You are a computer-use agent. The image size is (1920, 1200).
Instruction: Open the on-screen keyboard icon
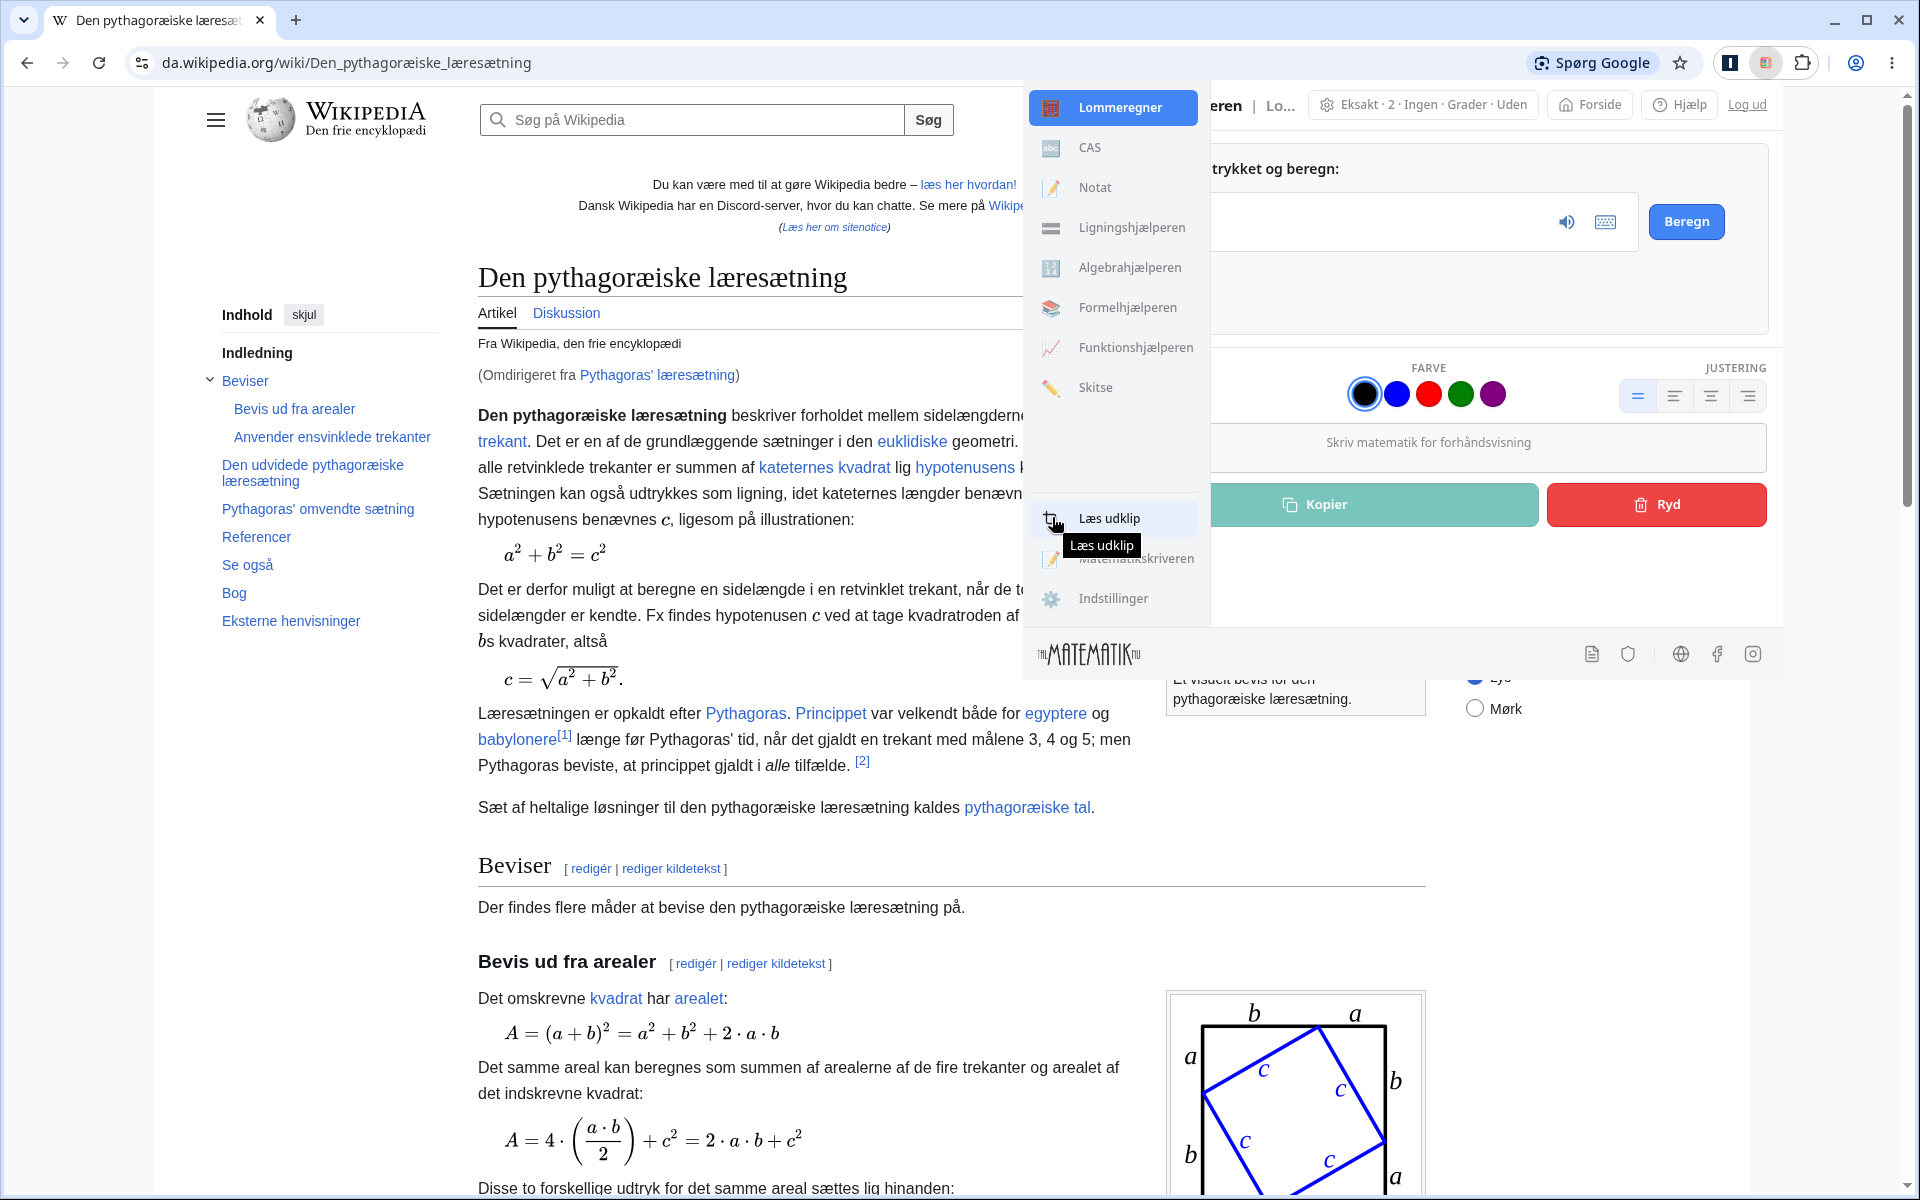(1605, 222)
